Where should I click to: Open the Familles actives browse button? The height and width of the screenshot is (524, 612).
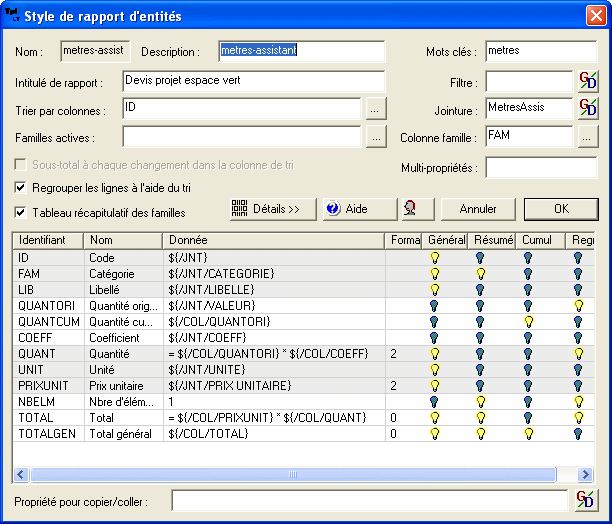coord(374,136)
